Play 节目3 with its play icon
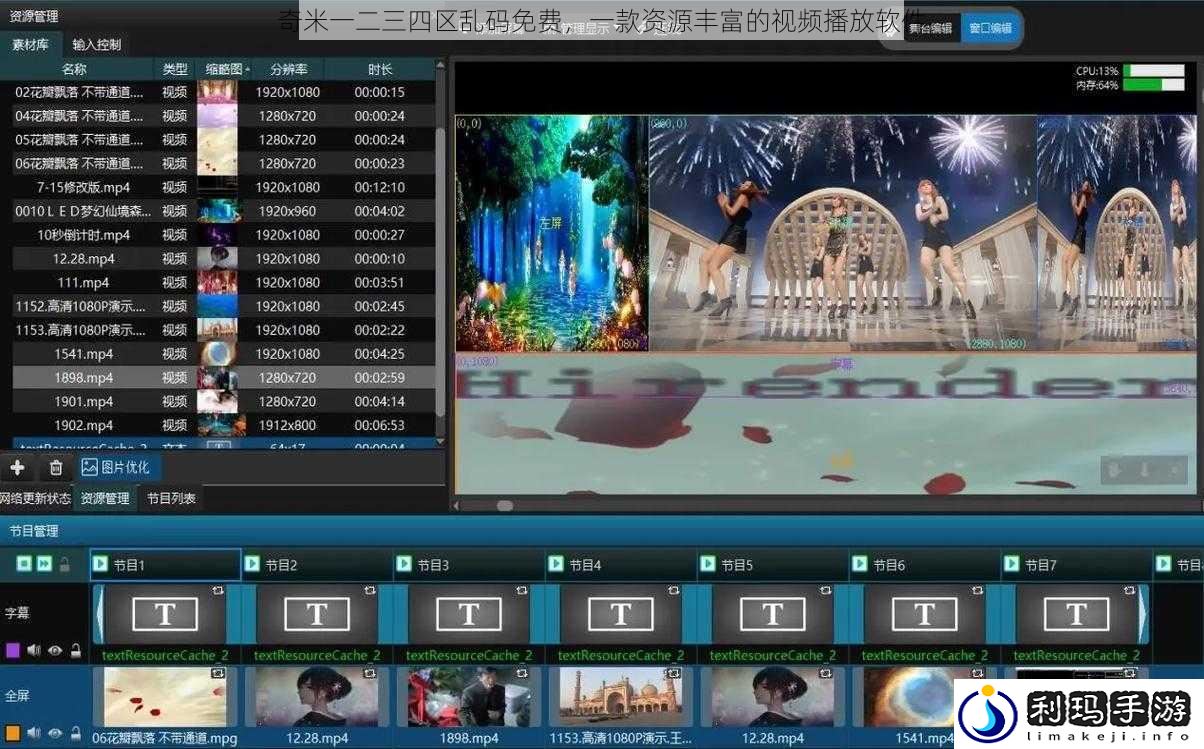 (404, 565)
